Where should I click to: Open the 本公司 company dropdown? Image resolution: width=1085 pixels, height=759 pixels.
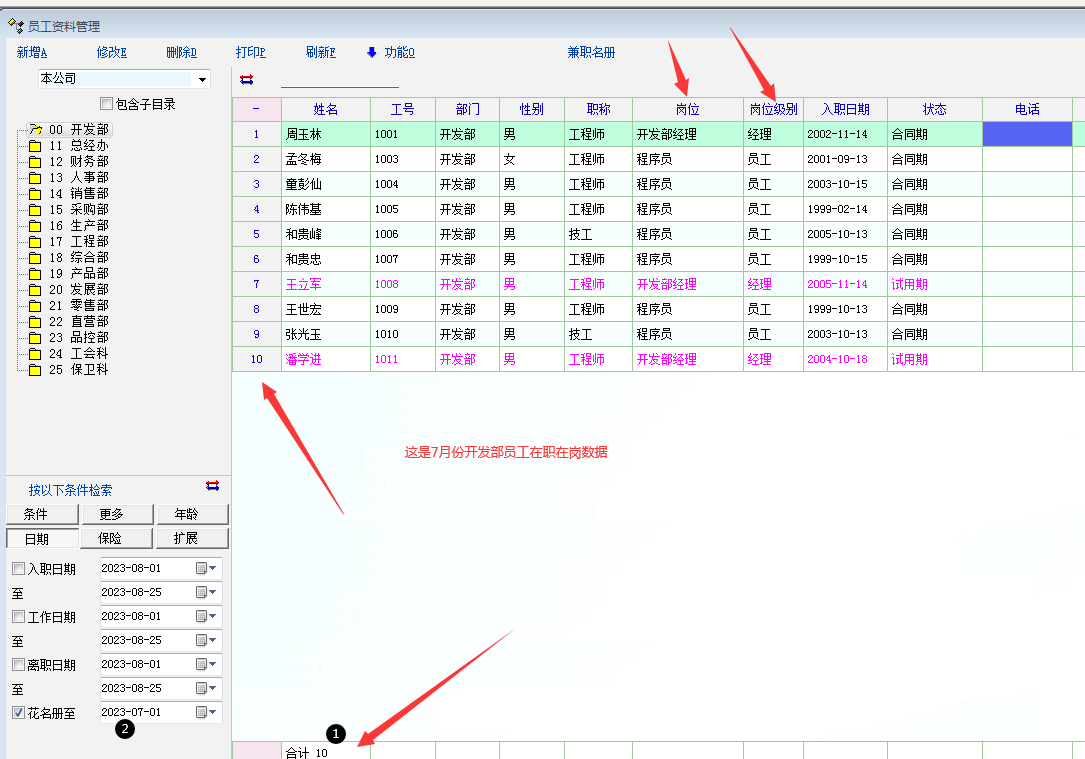click(x=203, y=79)
